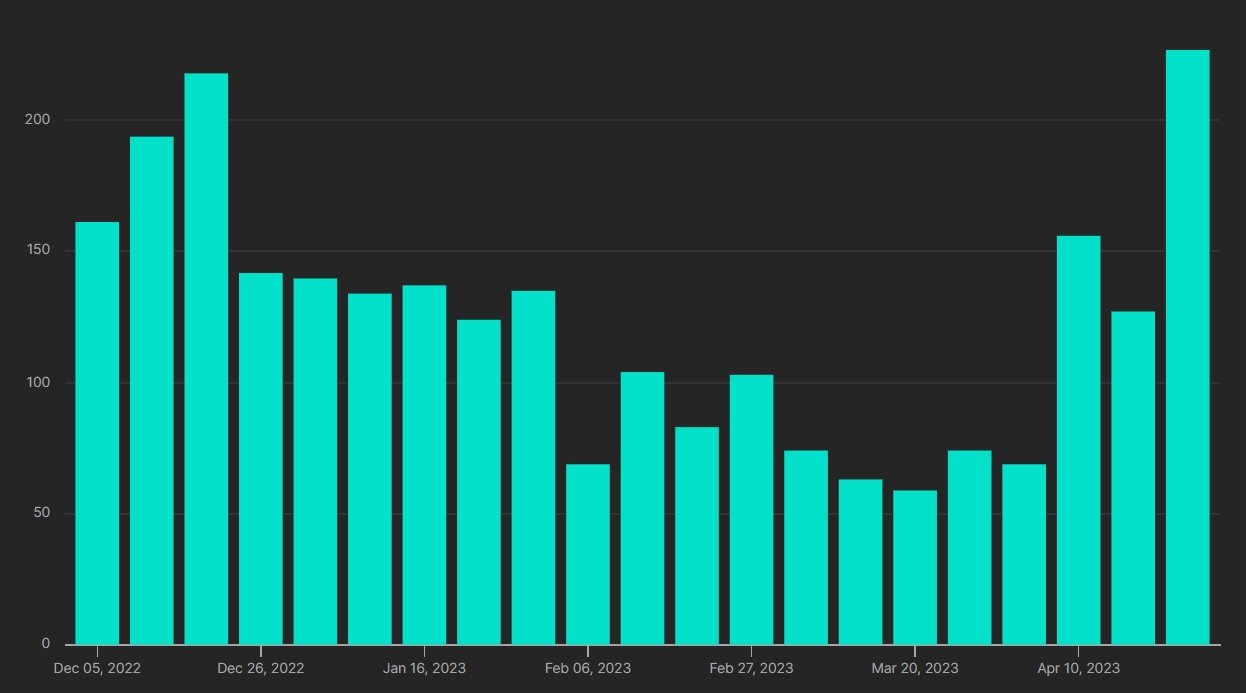Click the bar above the Dec 26, 2022 tick
Image resolution: width=1246 pixels, height=693 pixels.
[x=260, y=458]
